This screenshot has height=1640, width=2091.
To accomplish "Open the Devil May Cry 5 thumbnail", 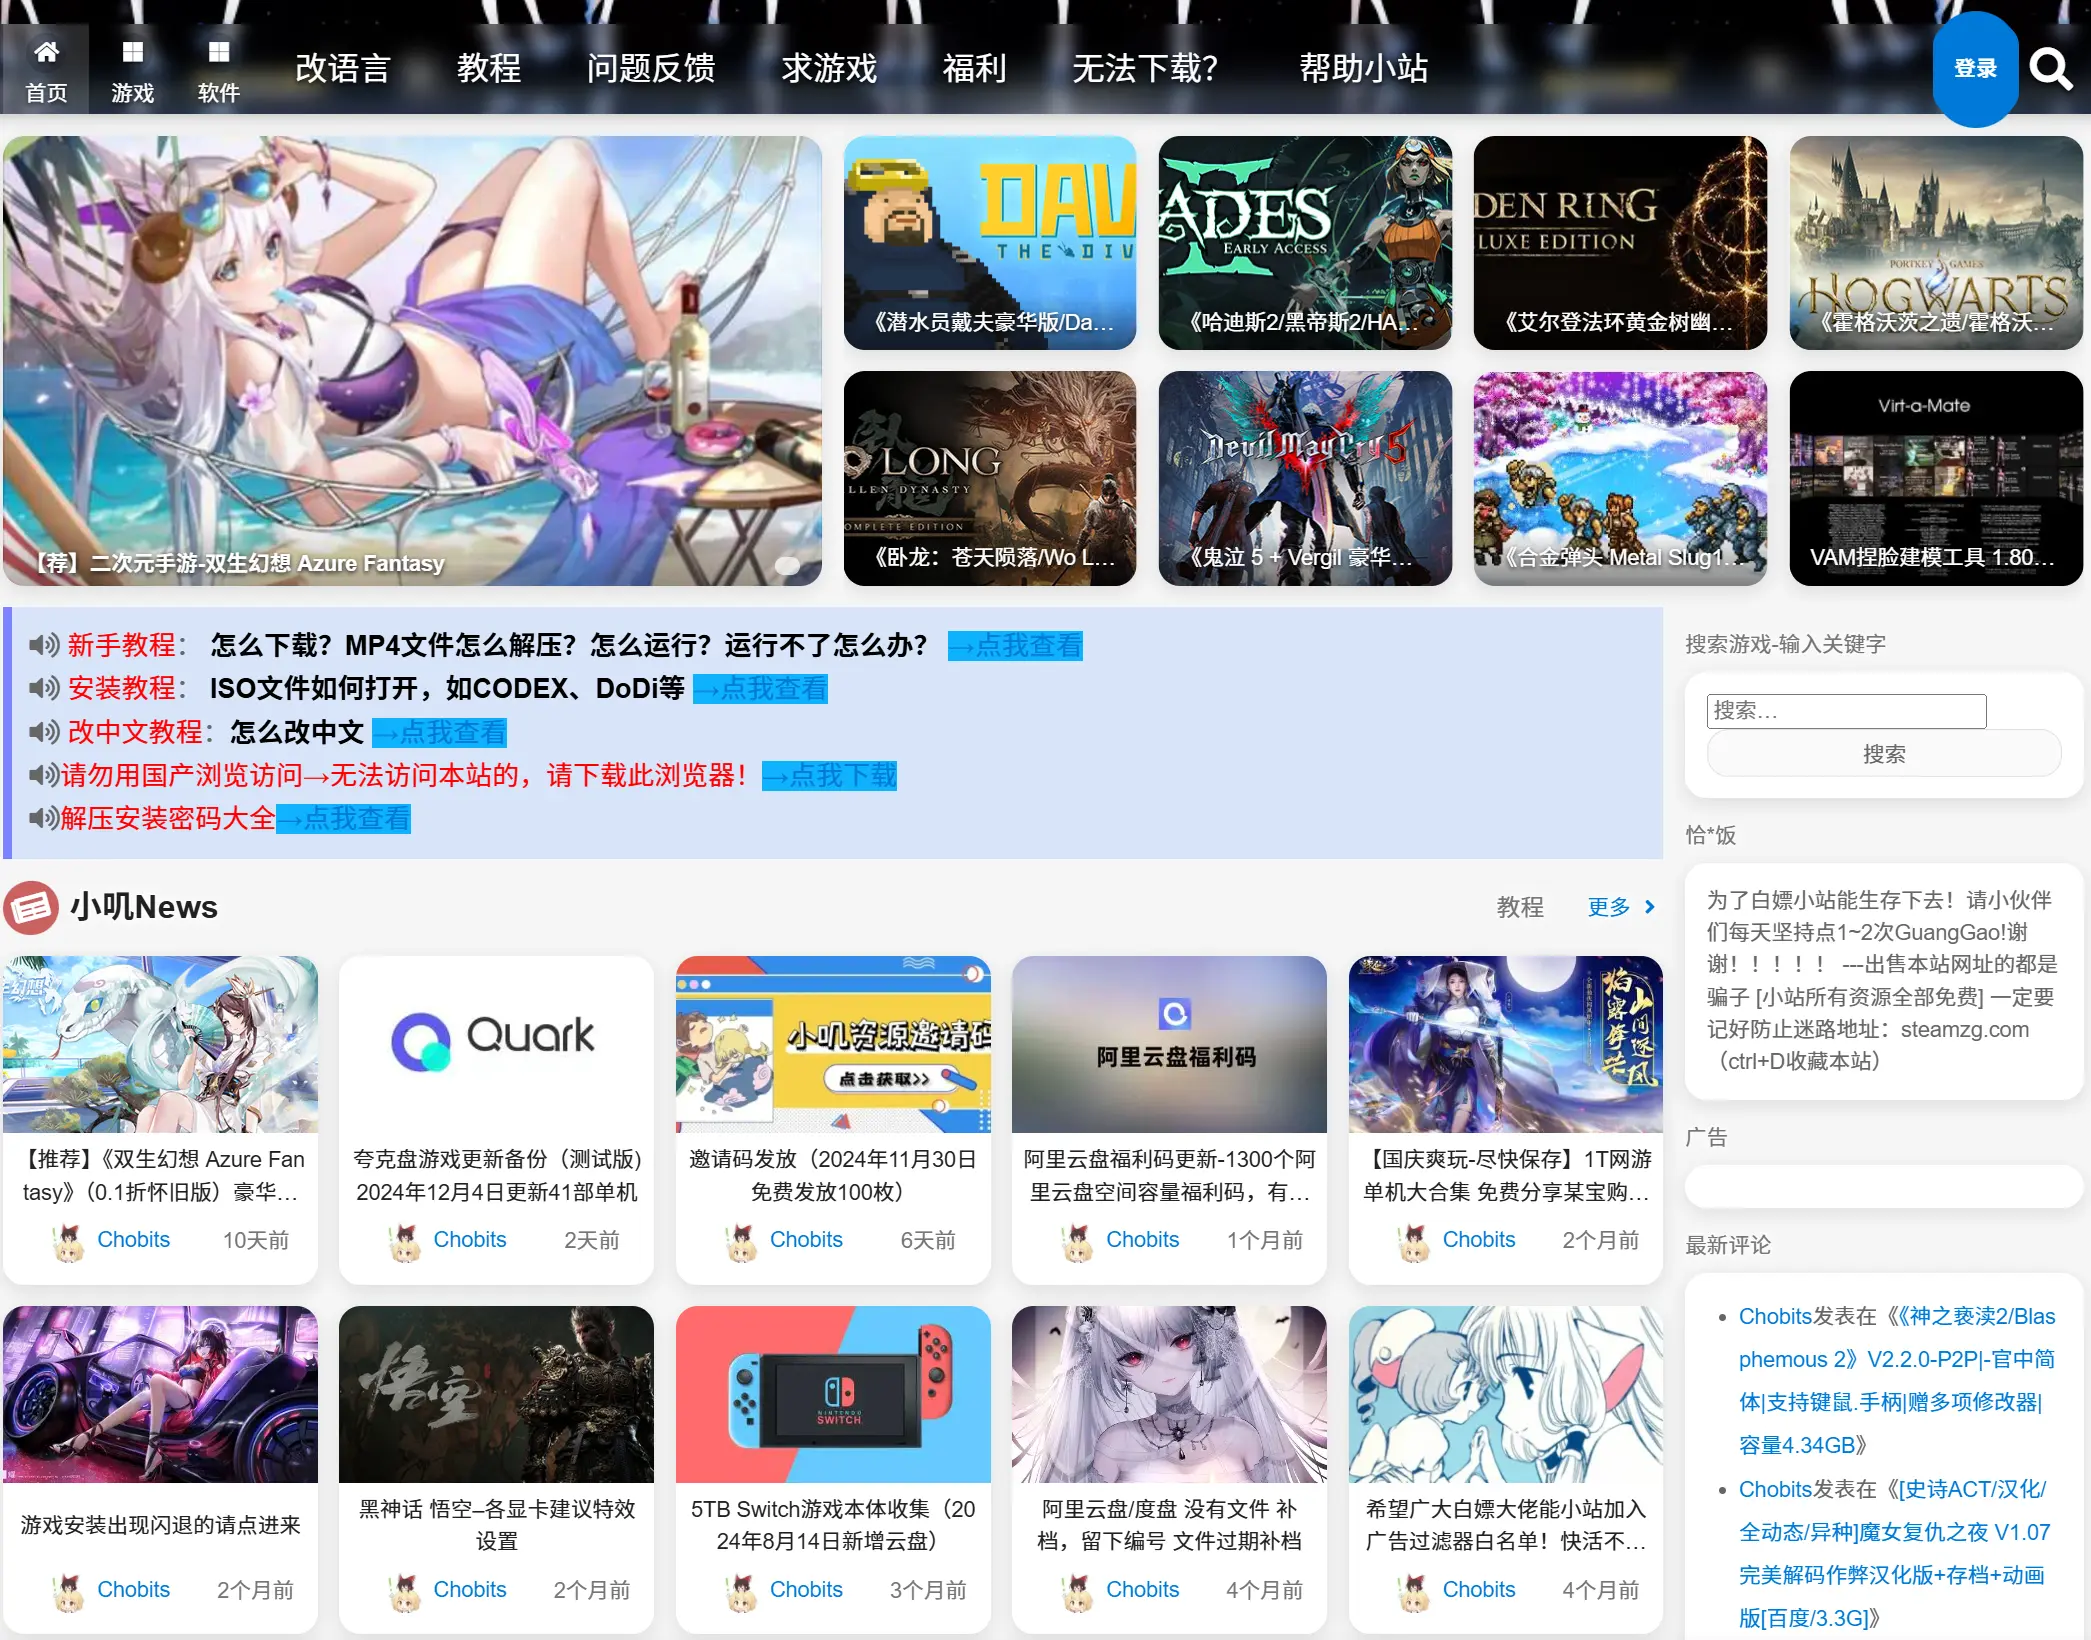I will [x=1304, y=478].
